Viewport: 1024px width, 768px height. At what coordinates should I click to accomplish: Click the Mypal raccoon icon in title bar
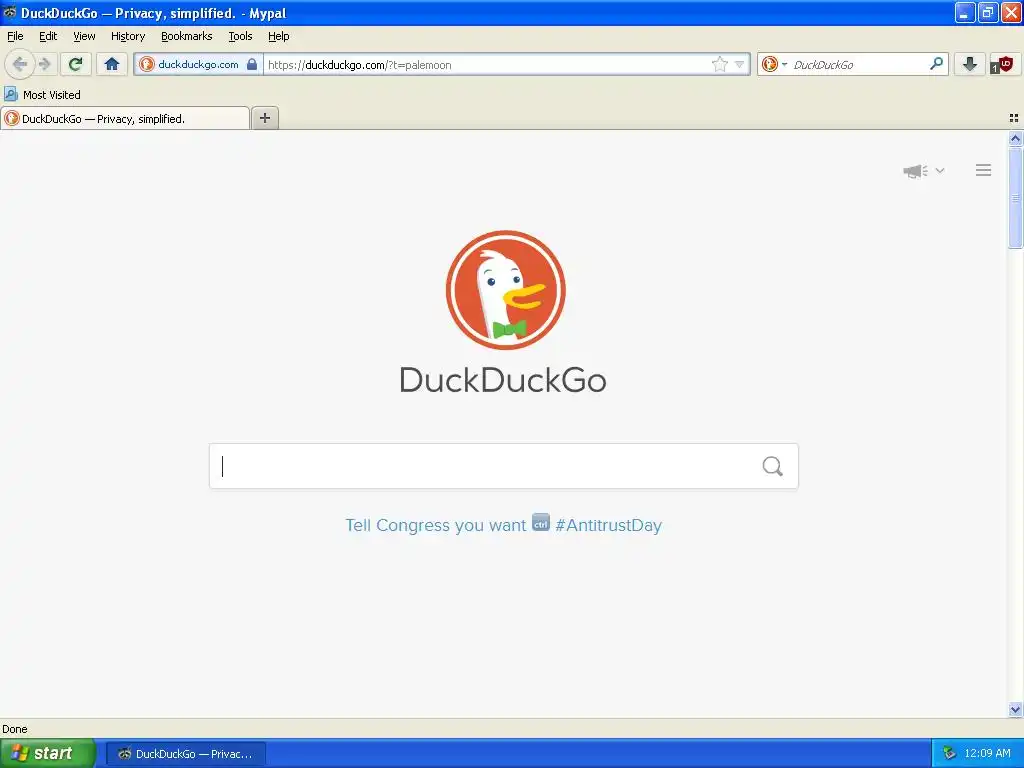click(9, 12)
